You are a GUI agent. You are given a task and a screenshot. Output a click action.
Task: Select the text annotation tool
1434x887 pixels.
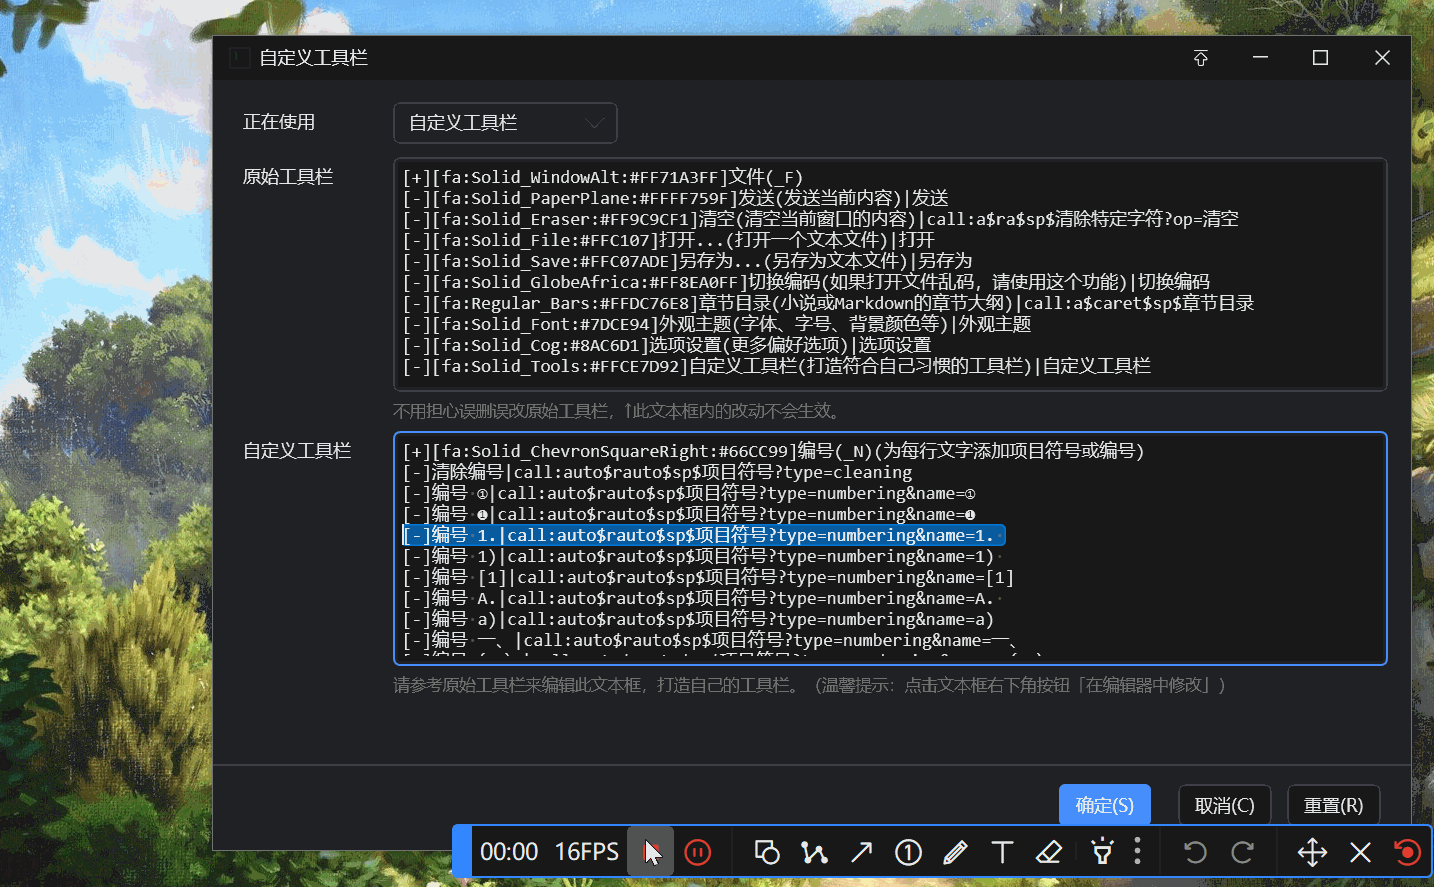click(x=1002, y=852)
